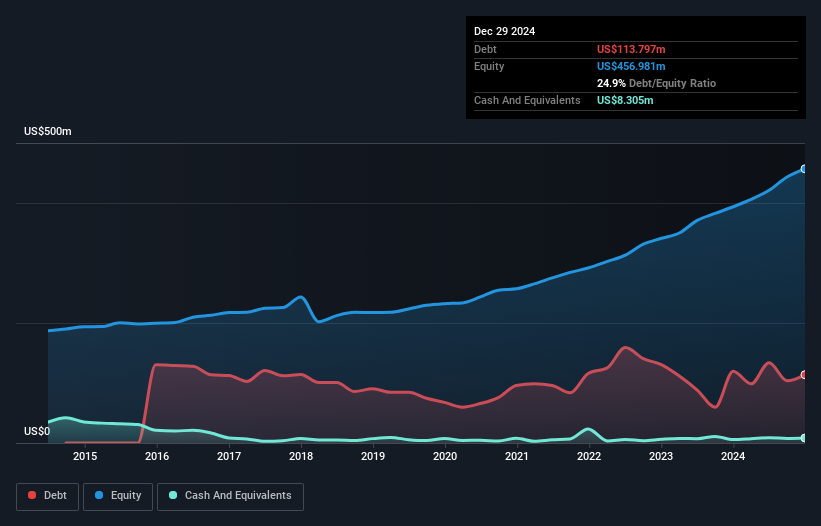Toggle Cash And Equivalents legend button
The height and width of the screenshot is (526, 821).
click(230, 496)
